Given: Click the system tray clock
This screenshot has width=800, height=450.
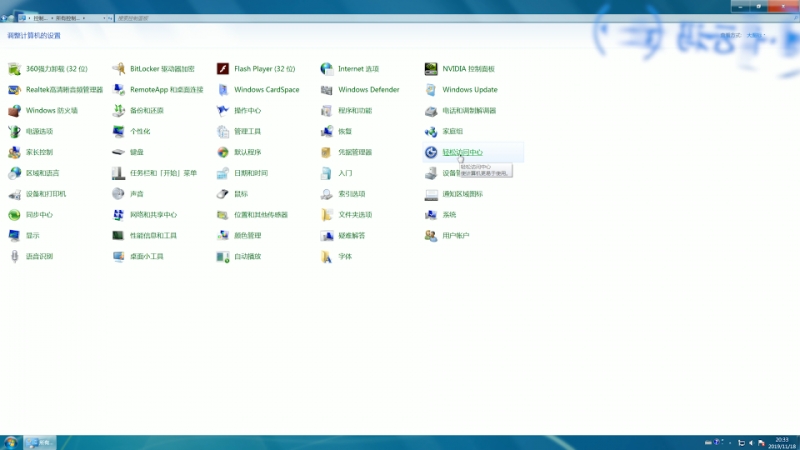Looking at the screenshot, I should pos(782,443).
